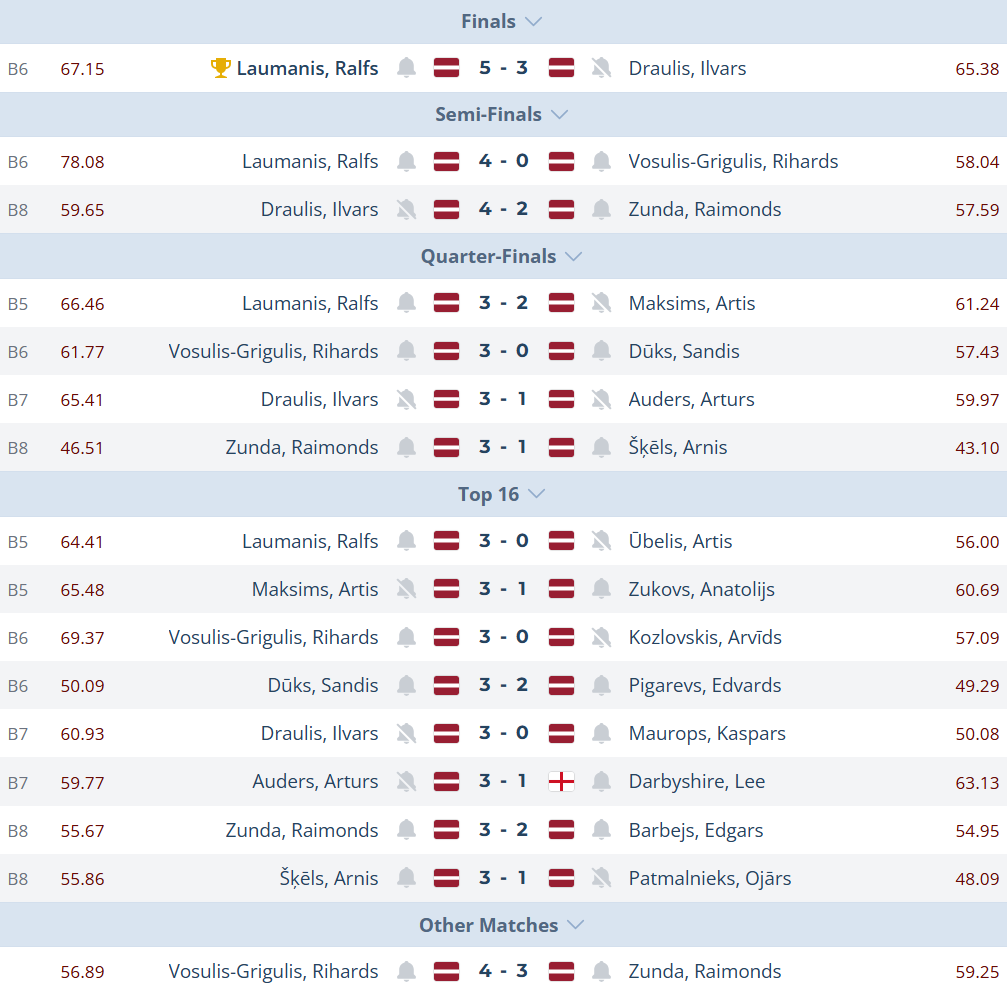
Task: Enable muted bell for Kozlovskis, Arvīds
Action: point(601,637)
